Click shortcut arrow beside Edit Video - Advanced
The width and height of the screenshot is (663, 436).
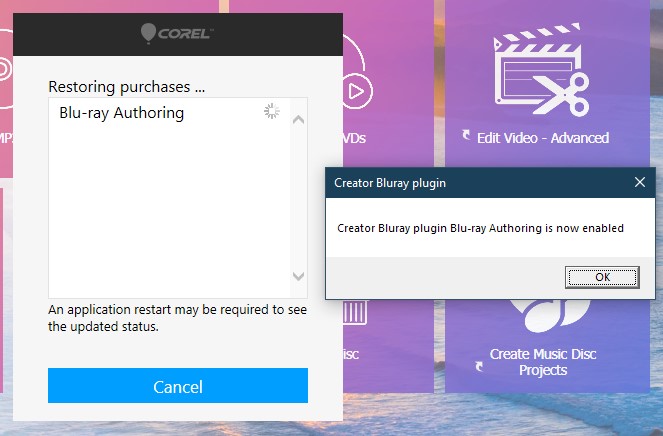[466, 135]
